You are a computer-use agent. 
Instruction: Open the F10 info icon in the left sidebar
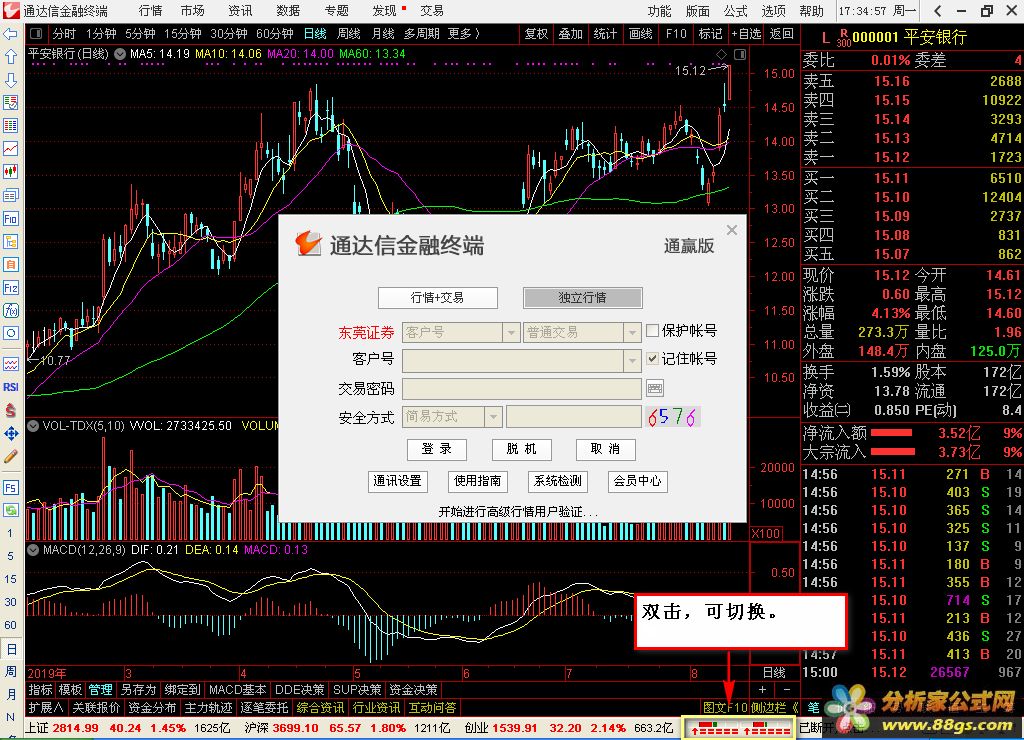[x=10, y=218]
